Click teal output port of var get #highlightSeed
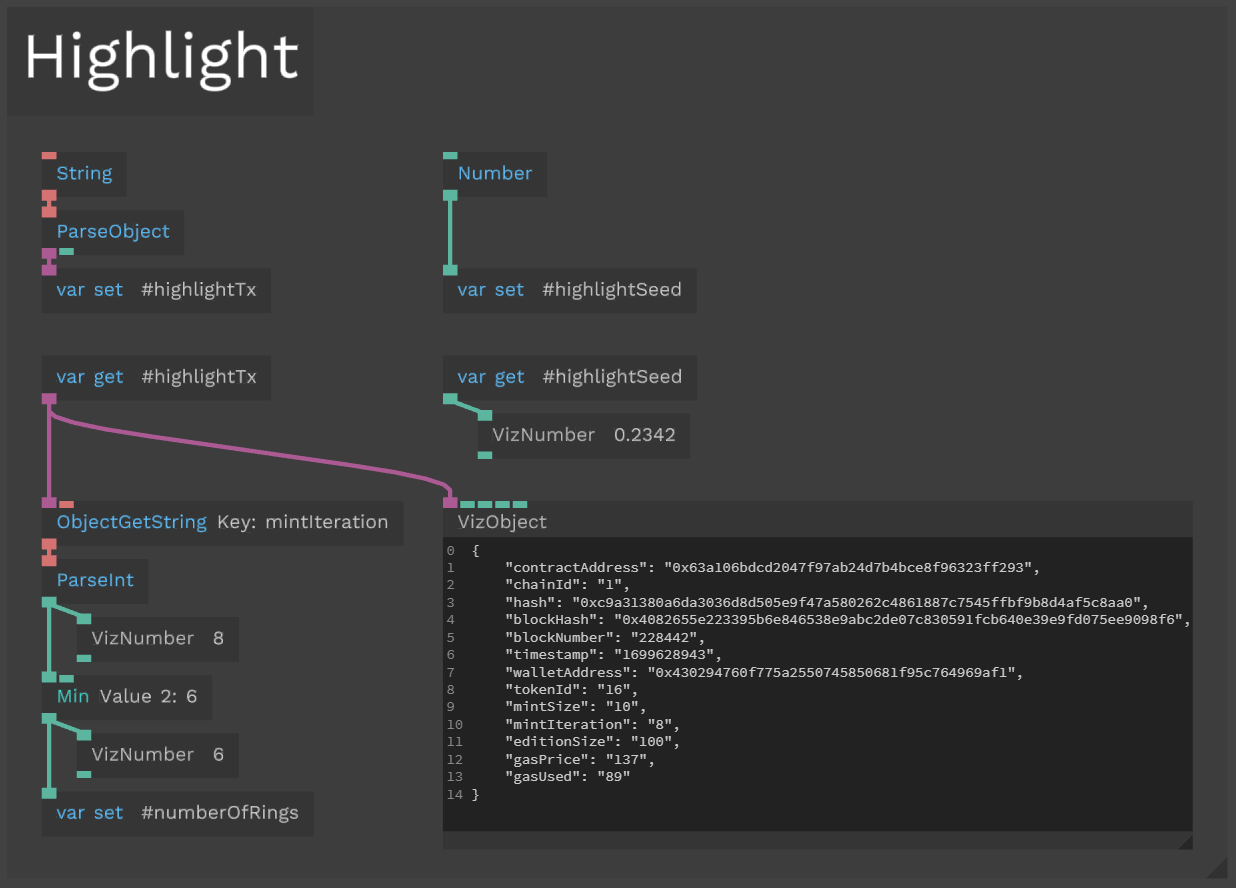This screenshot has height=888, width=1236. click(450, 398)
